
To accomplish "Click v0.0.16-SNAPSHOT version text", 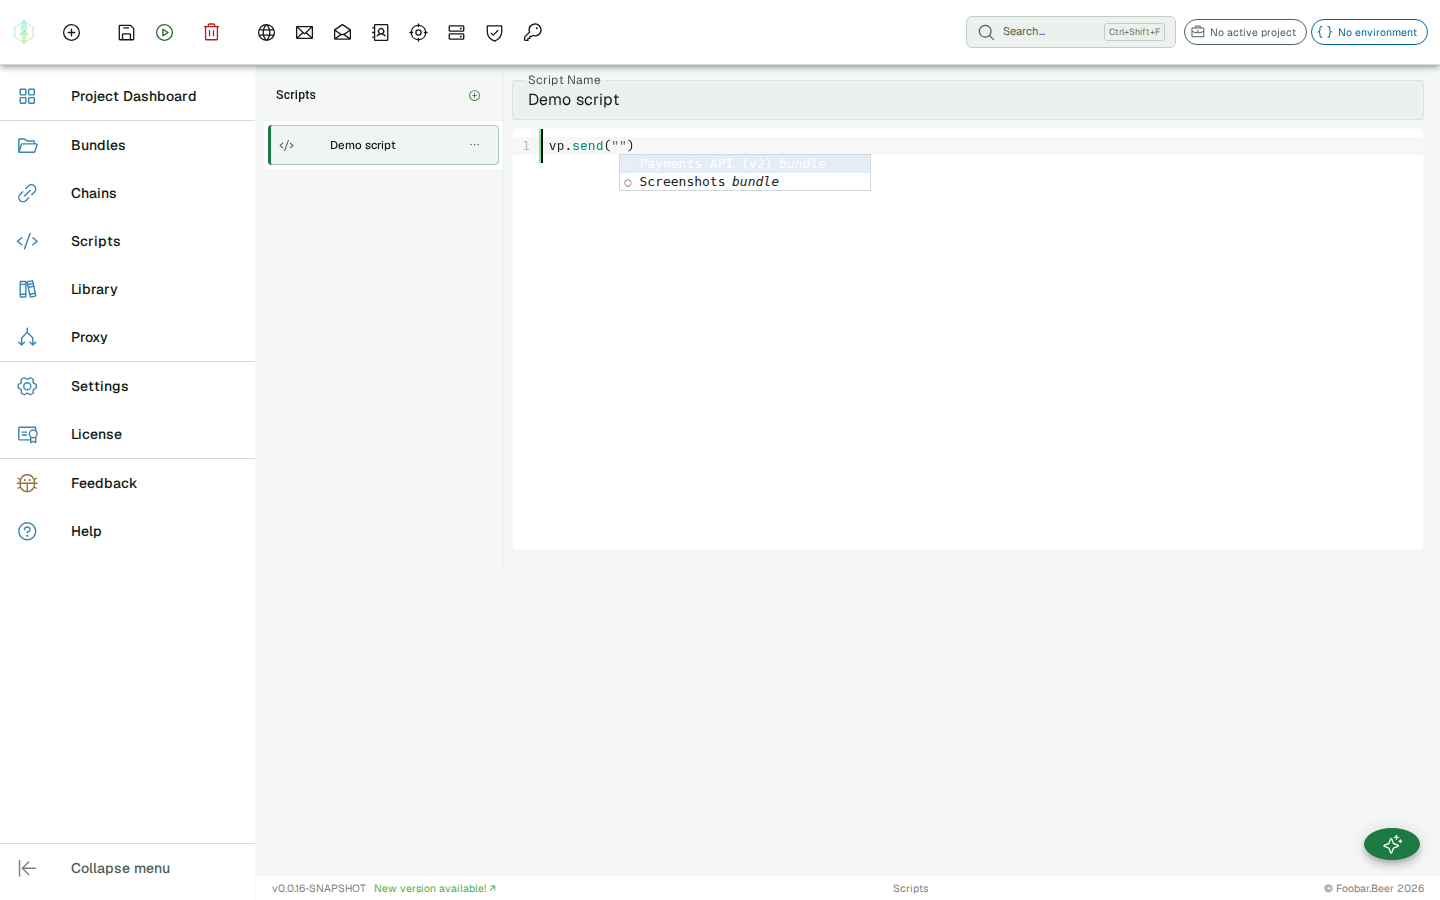I will coord(319,888).
